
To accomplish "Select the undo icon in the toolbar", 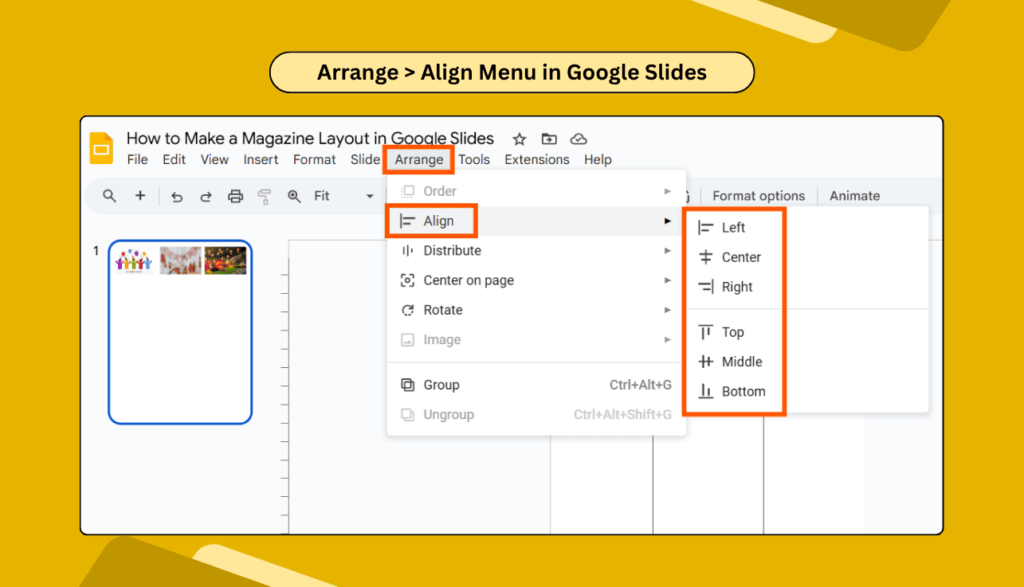I will tap(177, 196).
